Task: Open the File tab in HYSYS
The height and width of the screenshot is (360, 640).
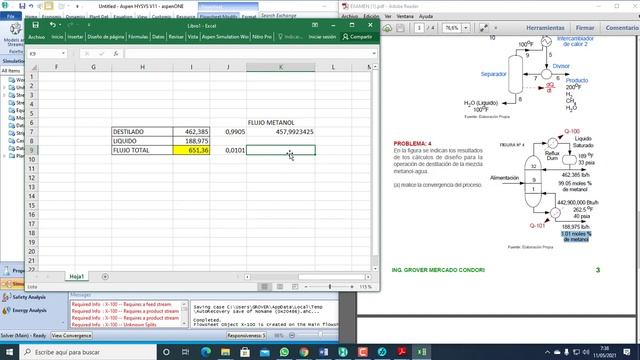Action: point(11,16)
